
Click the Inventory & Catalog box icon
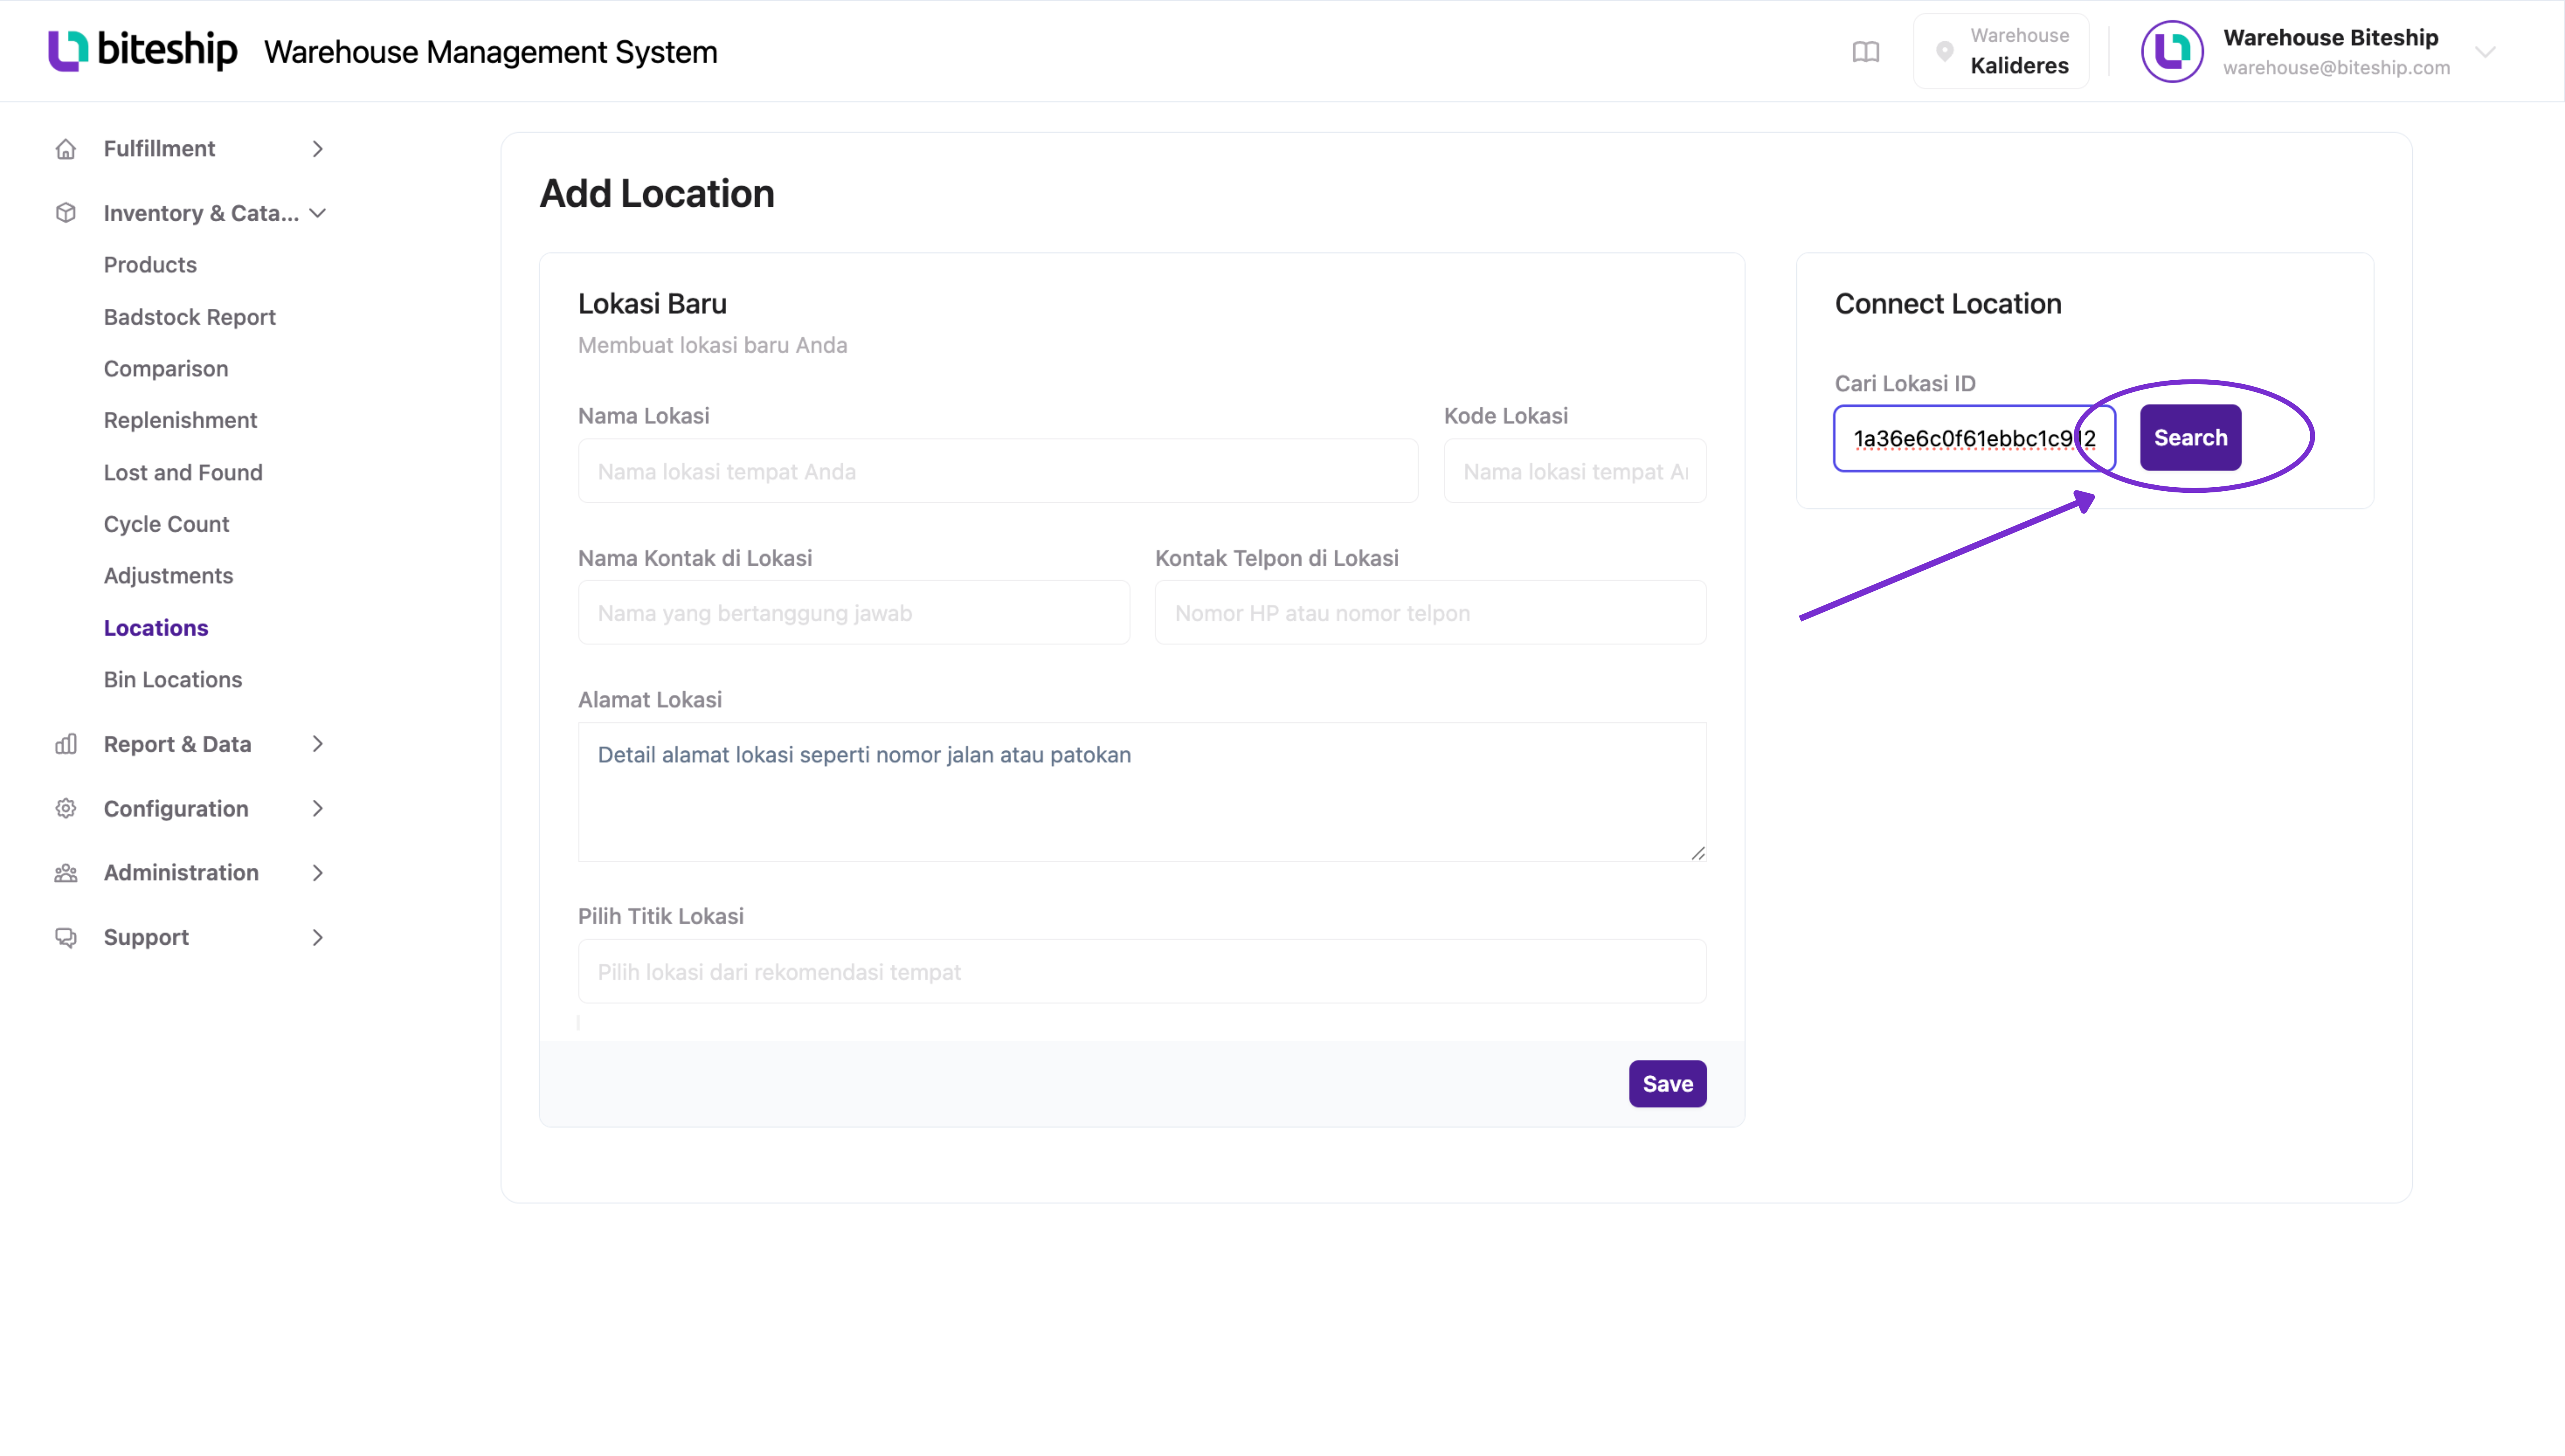66,213
